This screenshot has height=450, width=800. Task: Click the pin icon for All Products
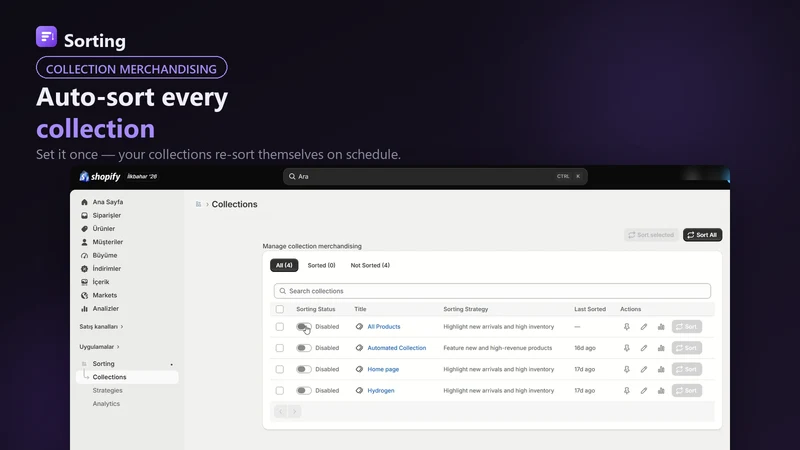point(627,327)
